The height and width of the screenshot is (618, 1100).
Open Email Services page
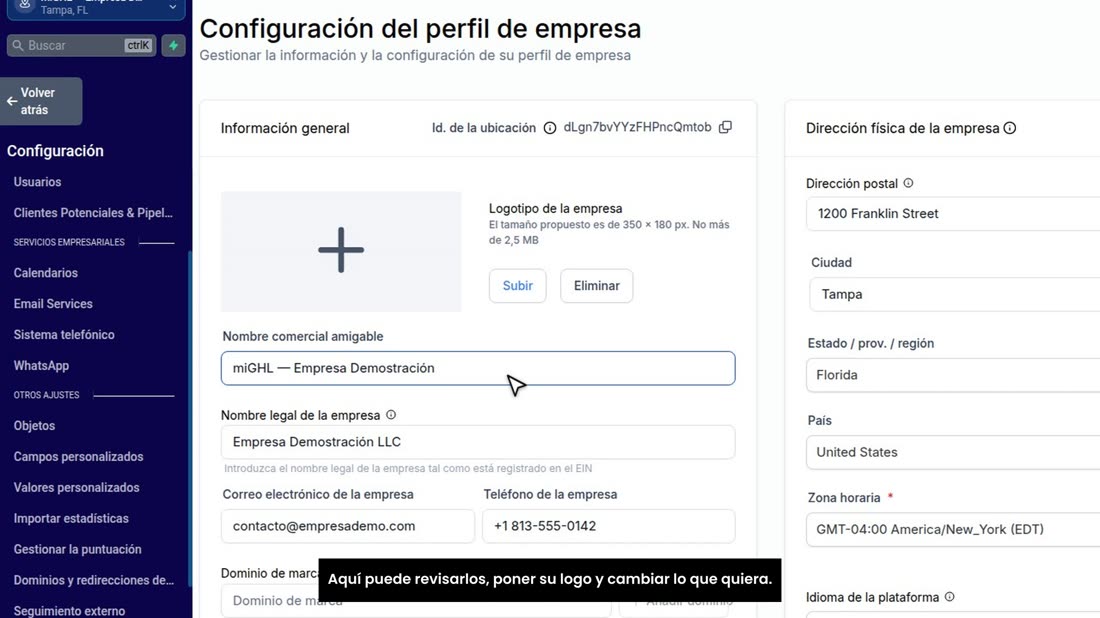click(53, 304)
